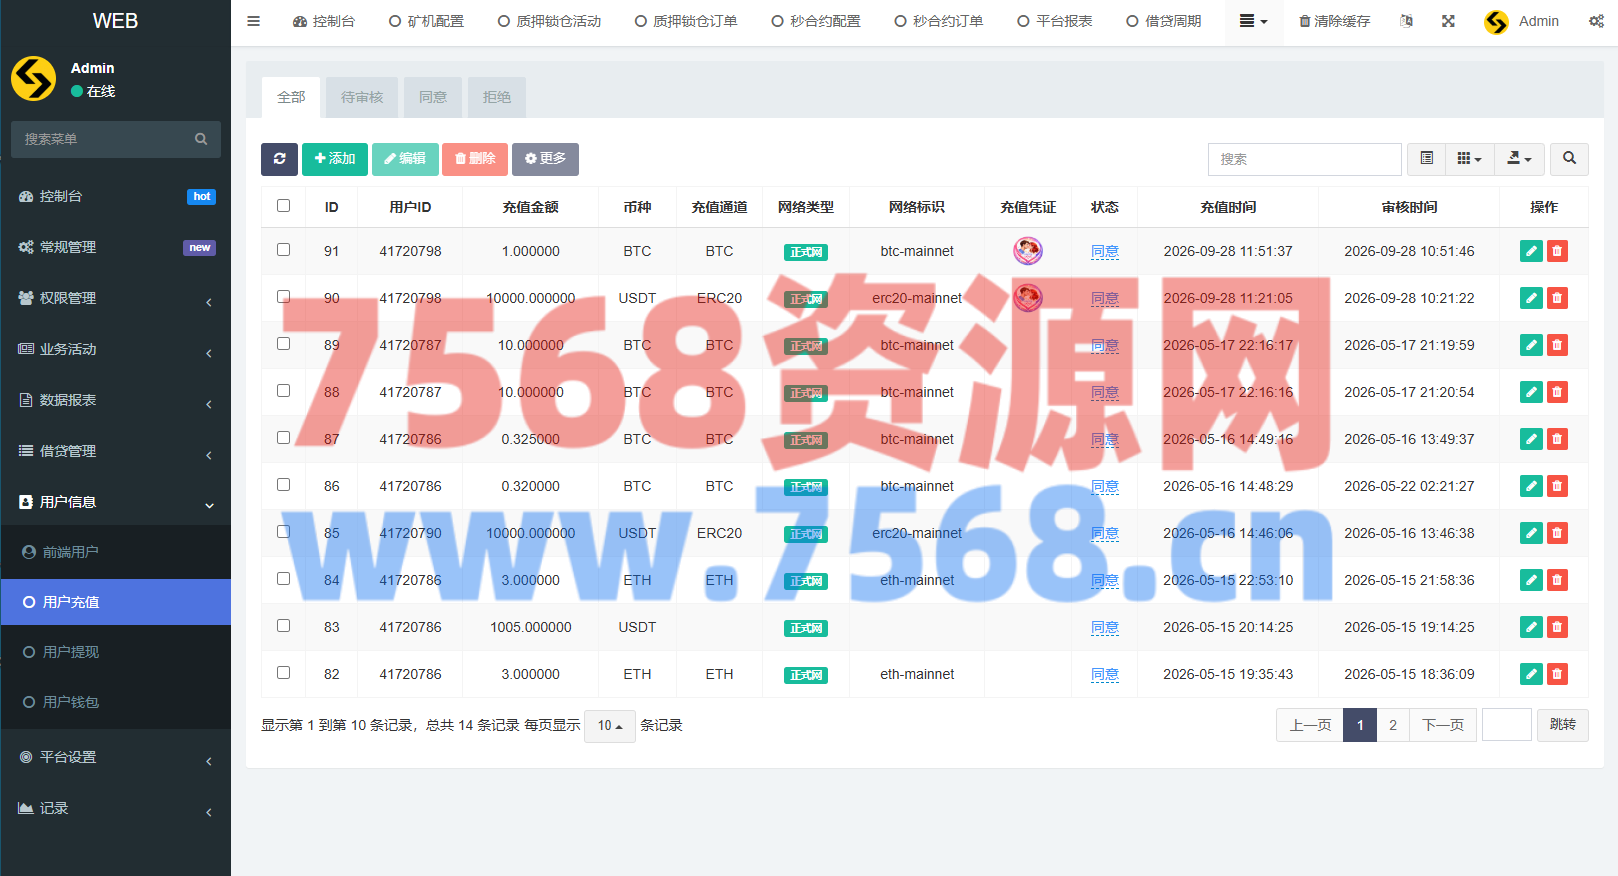Click the 跳转 jump button
1618x876 pixels.
pyautogui.click(x=1563, y=725)
